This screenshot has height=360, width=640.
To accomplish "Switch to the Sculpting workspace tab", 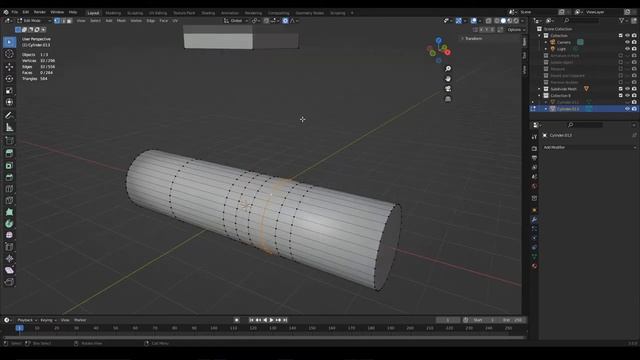I will click(x=135, y=13).
